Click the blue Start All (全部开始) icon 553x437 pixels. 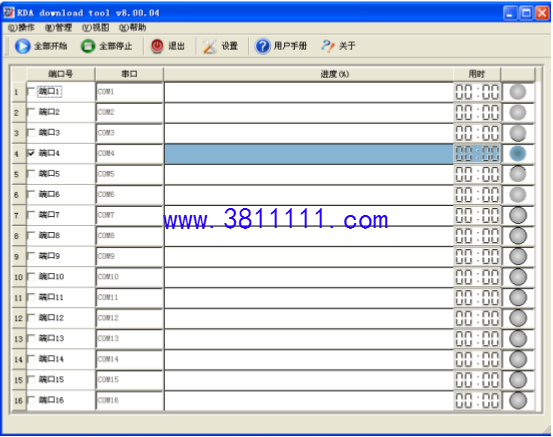coord(23,46)
